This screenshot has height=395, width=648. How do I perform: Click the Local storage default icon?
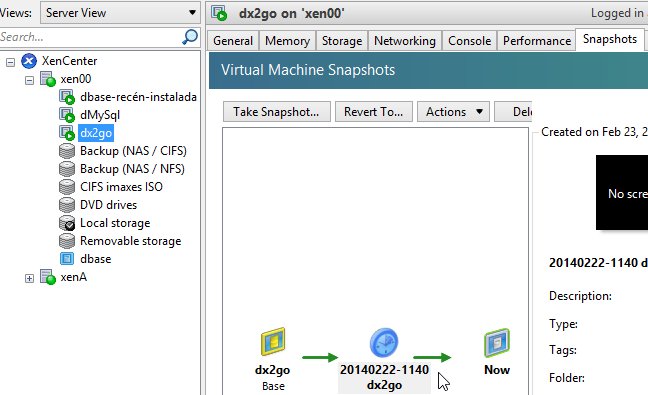point(67,223)
